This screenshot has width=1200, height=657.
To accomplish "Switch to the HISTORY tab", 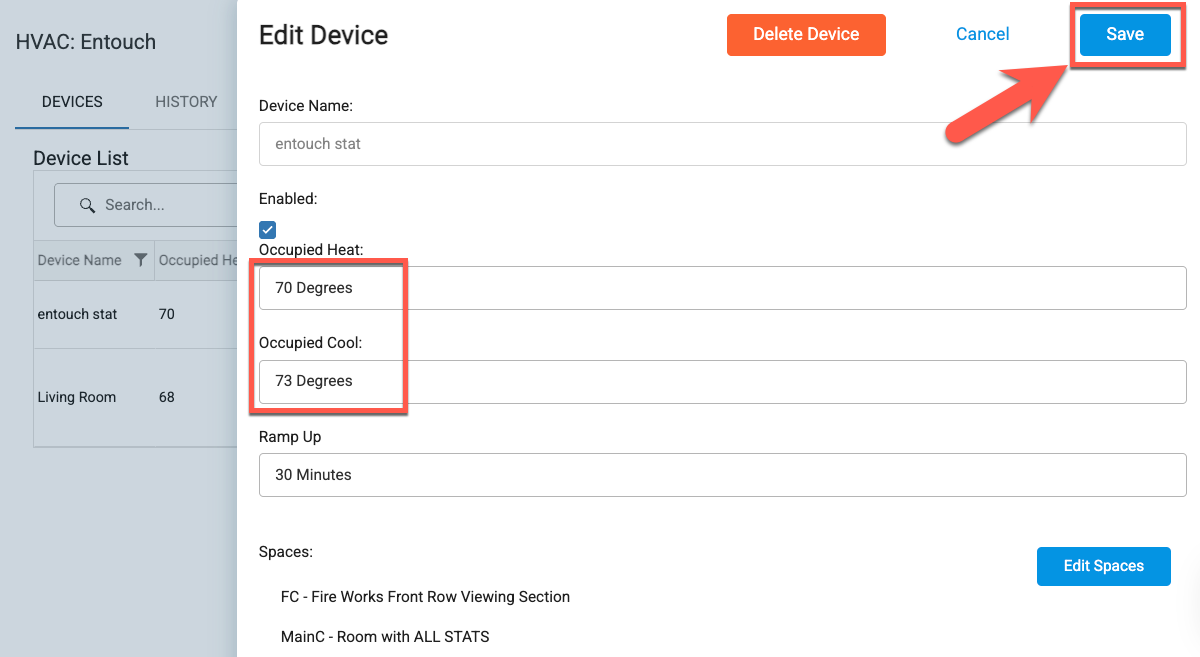I will (x=186, y=102).
